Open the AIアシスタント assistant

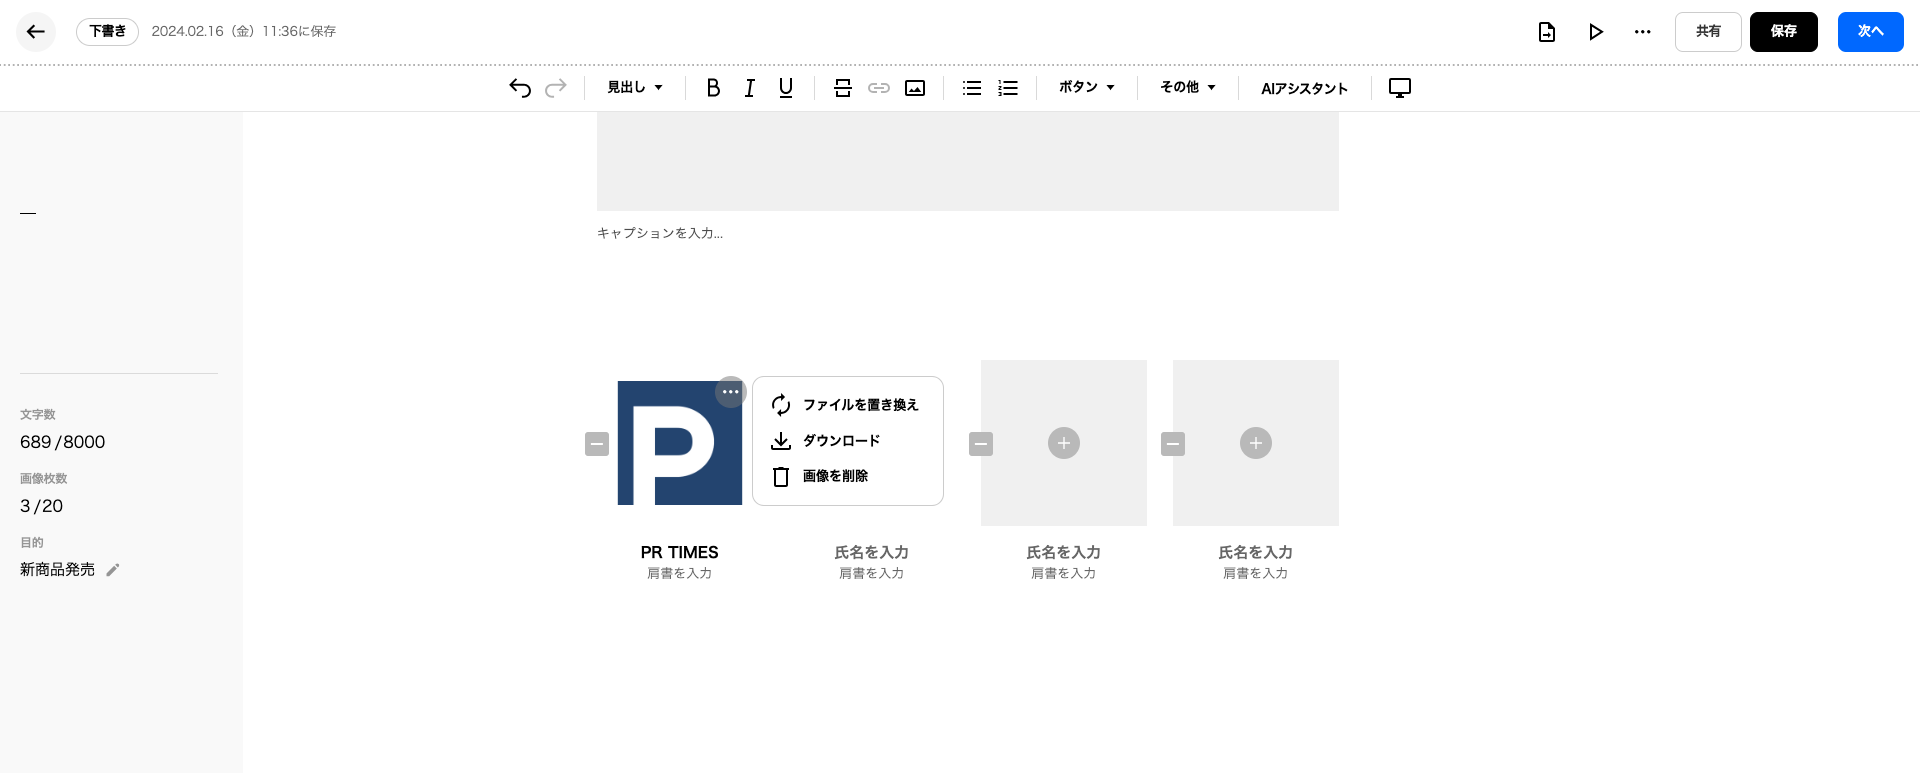1304,88
